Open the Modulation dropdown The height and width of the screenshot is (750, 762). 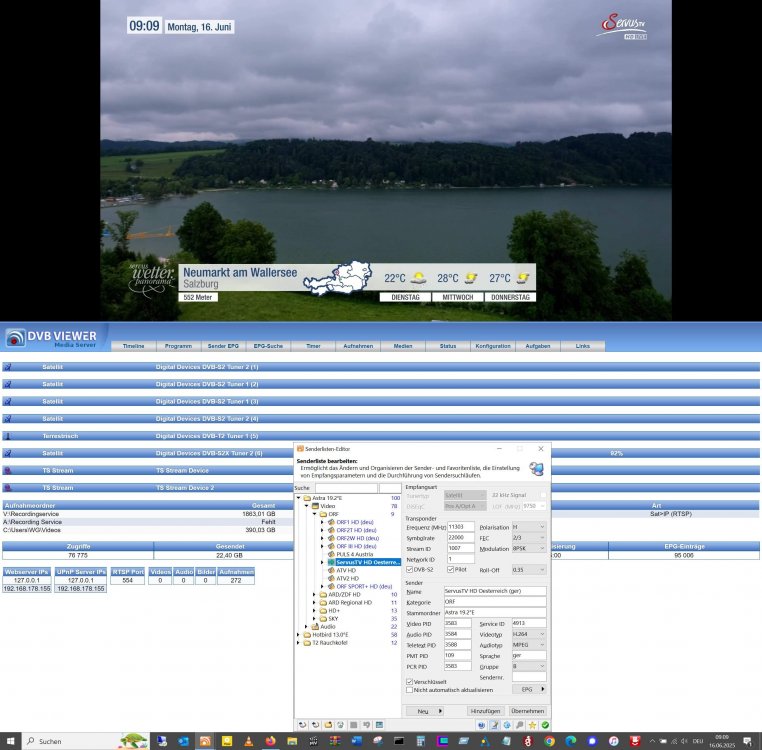click(528, 549)
